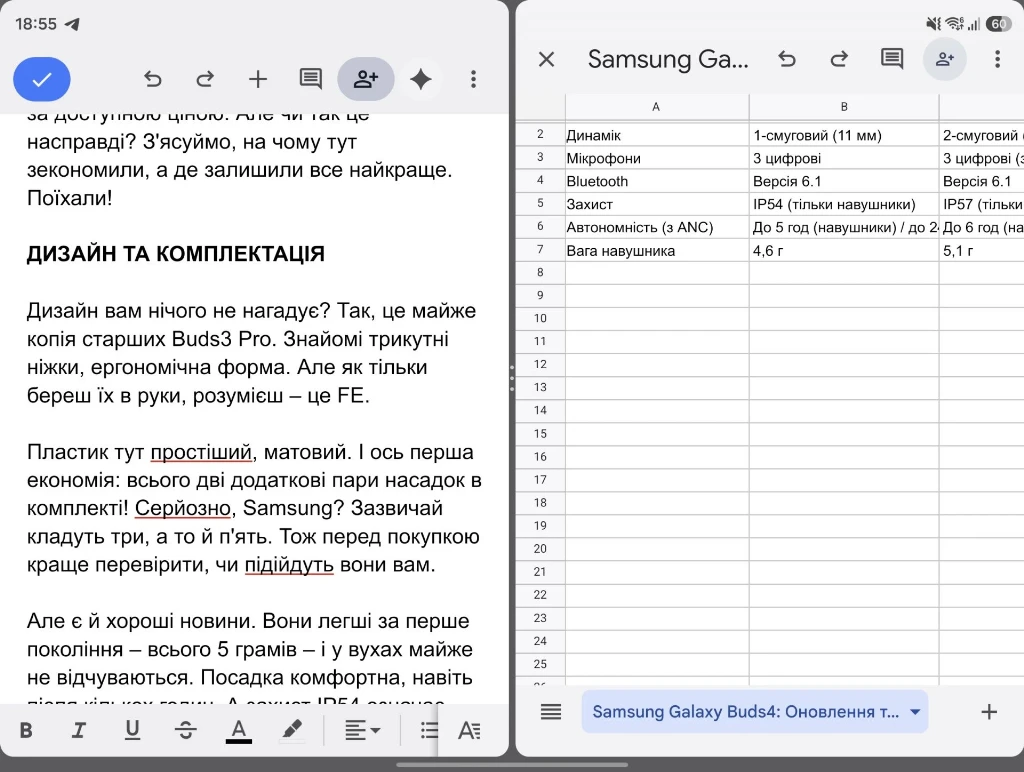Image resolution: width=1024 pixels, height=772 pixels.
Task: Select column B header
Action: click(x=844, y=106)
